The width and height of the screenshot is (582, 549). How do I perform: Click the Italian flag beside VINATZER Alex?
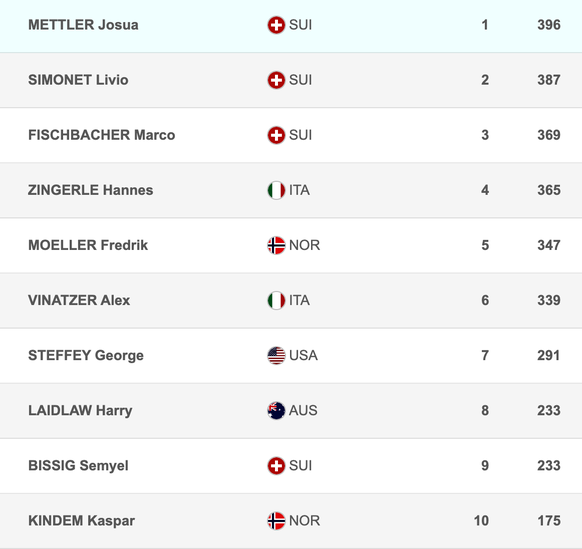coord(276,300)
